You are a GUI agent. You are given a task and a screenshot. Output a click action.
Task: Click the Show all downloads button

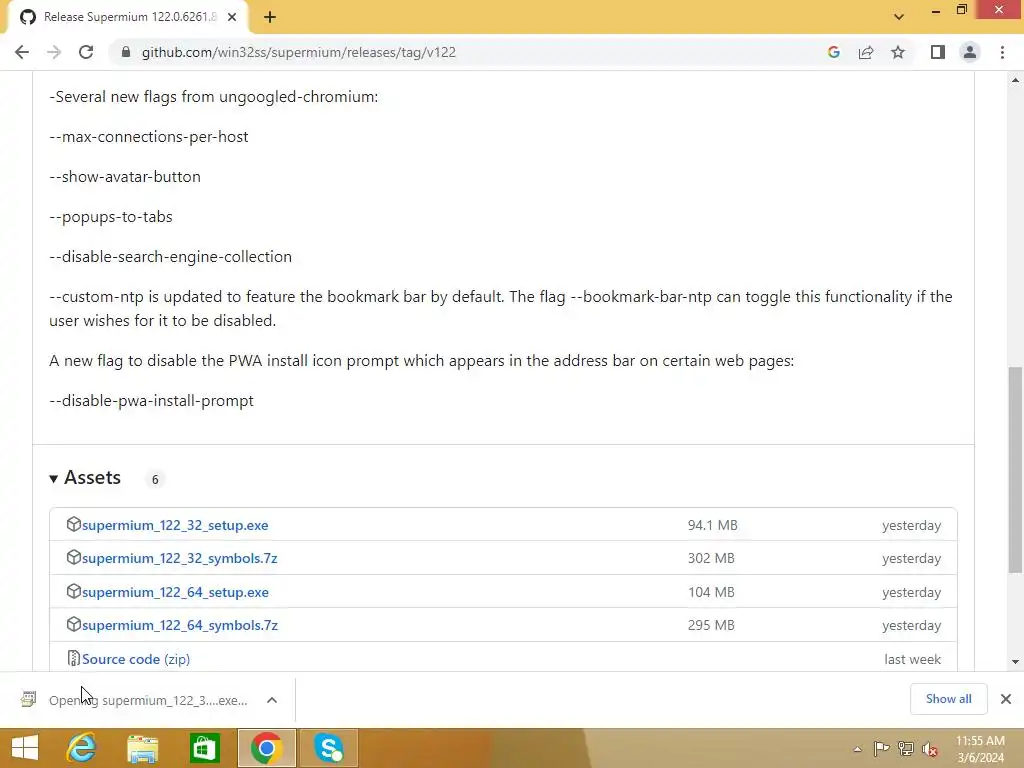tap(948, 699)
